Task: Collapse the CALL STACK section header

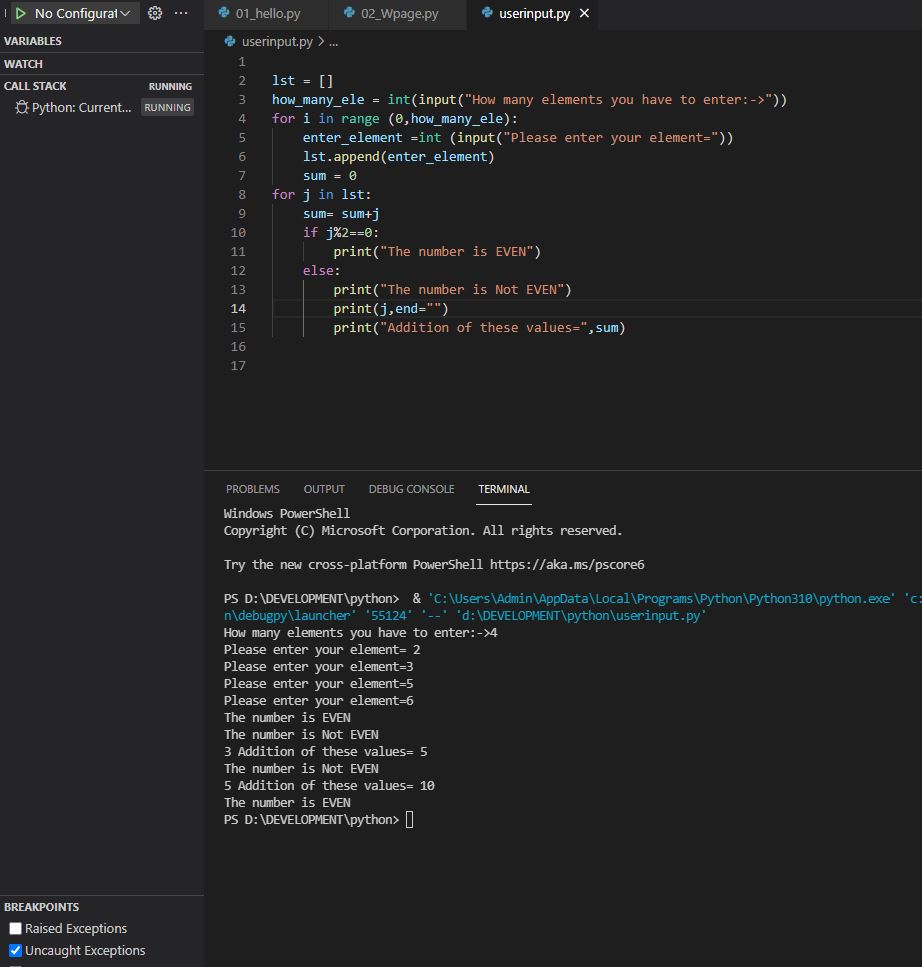Action: click(x=35, y=86)
